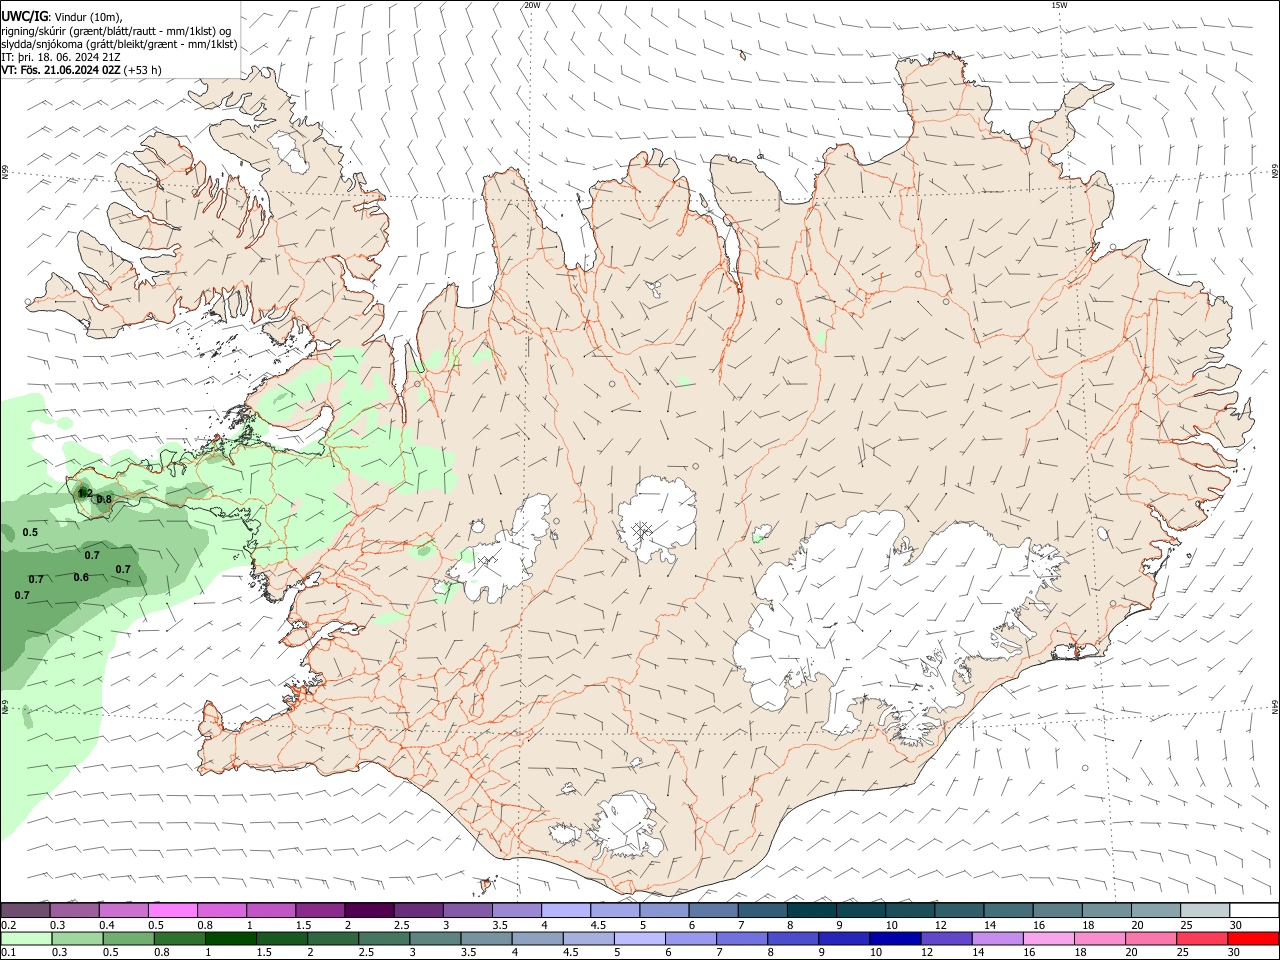Pick the lavender upper swatch labeled 4
The height and width of the screenshot is (960, 1280).
click(566, 910)
